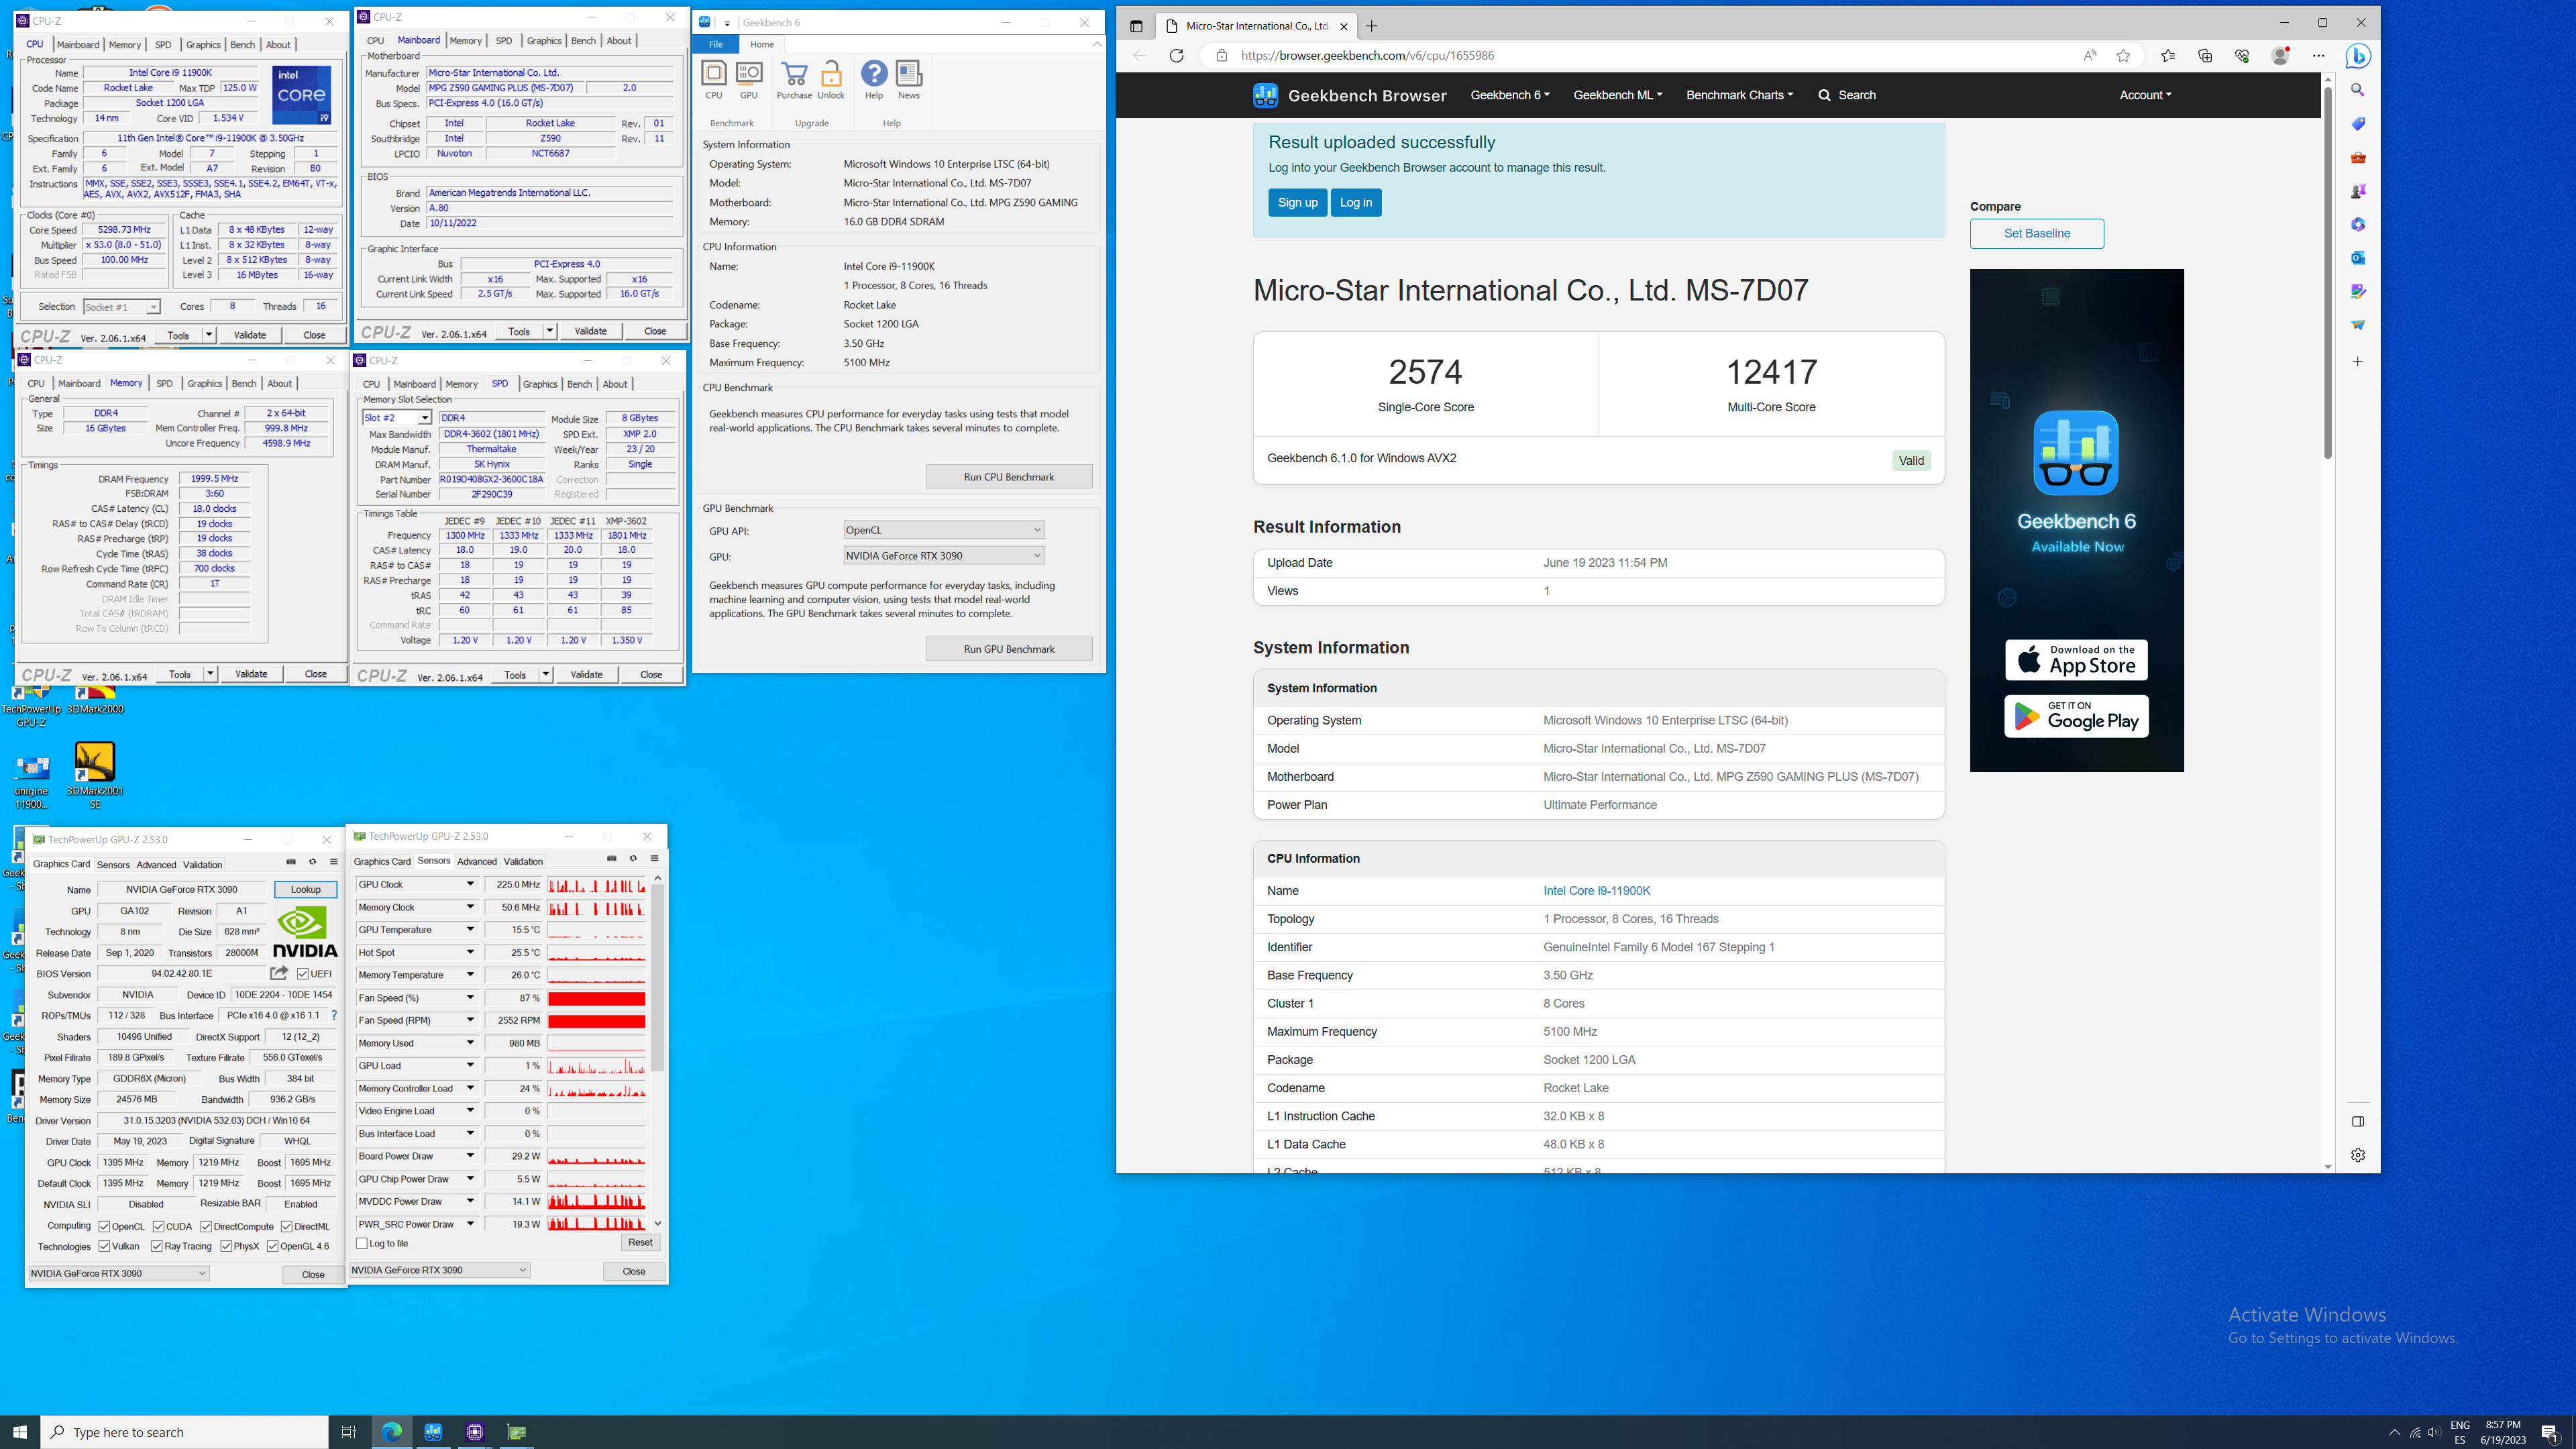Add page to favorites with star icon

tap(2123, 56)
